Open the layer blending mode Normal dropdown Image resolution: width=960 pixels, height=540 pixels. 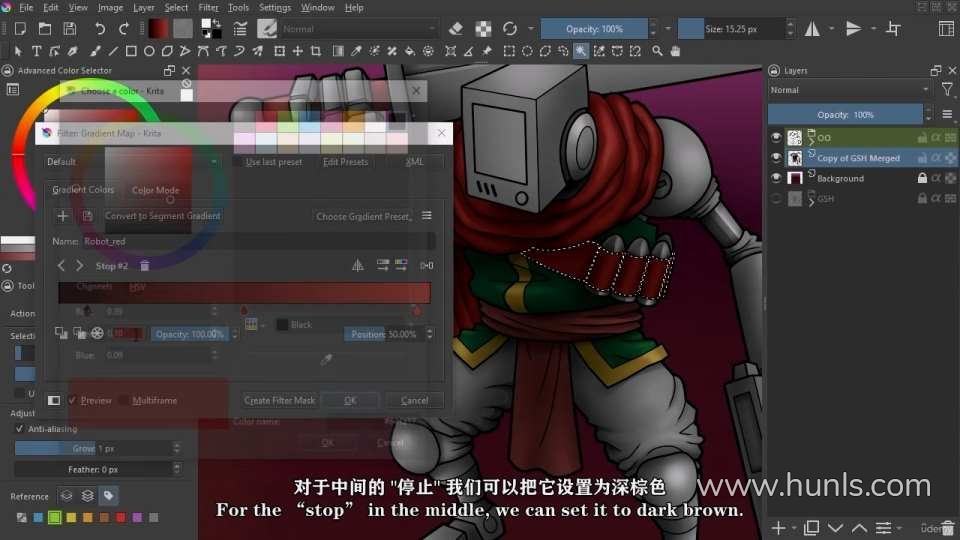click(x=848, y=90)
